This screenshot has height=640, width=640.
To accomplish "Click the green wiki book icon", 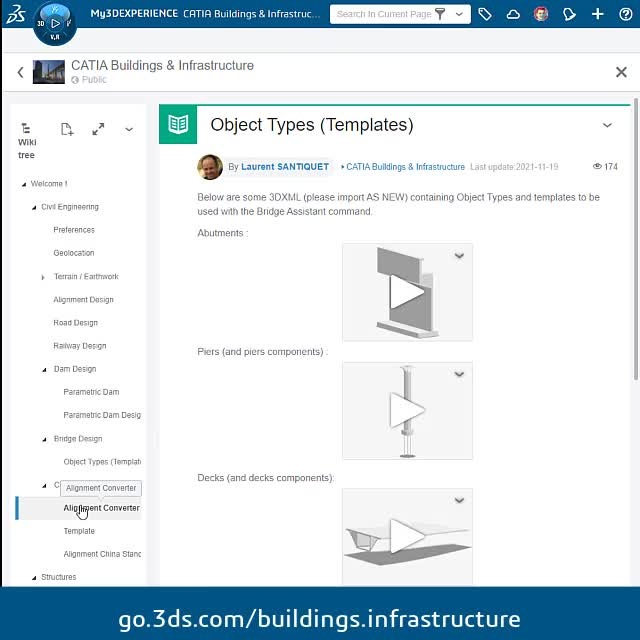I will 178,124.
